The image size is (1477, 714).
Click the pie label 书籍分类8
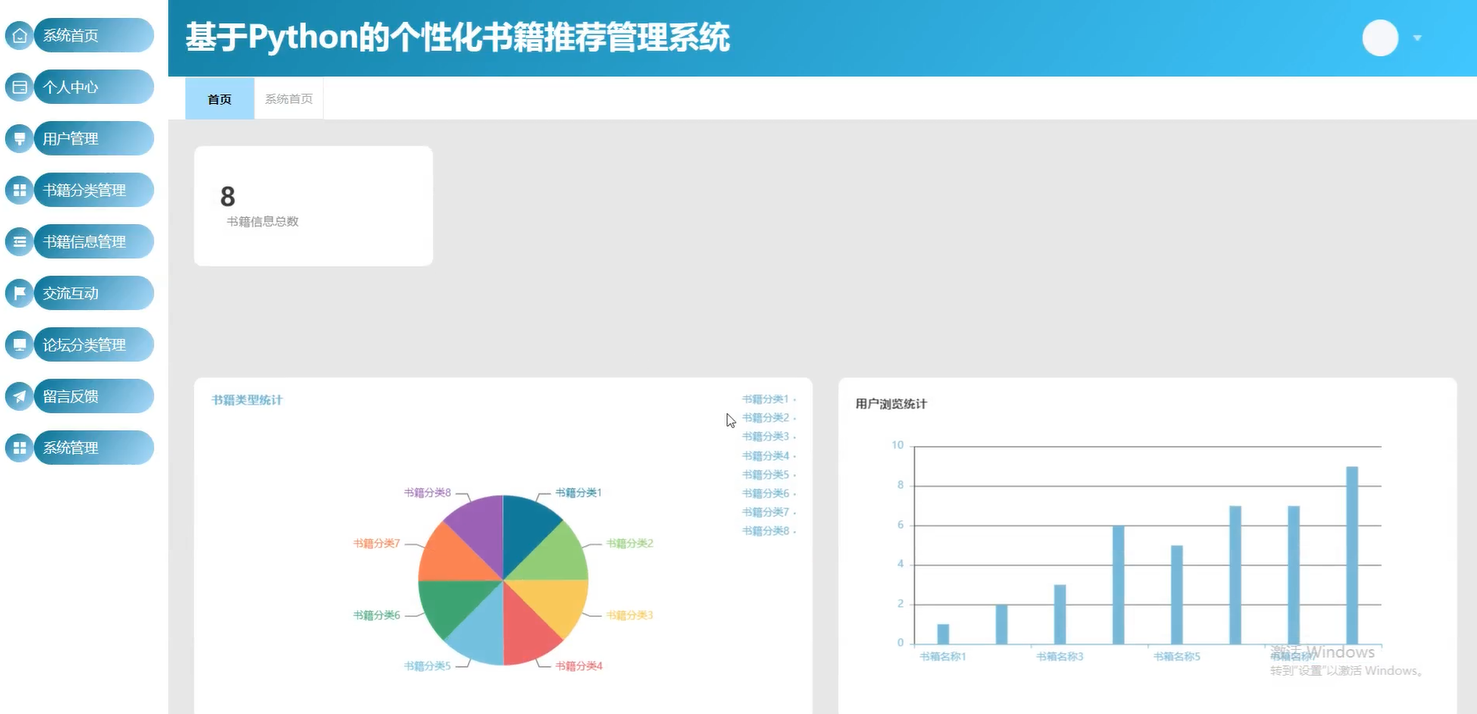(427, 493)
